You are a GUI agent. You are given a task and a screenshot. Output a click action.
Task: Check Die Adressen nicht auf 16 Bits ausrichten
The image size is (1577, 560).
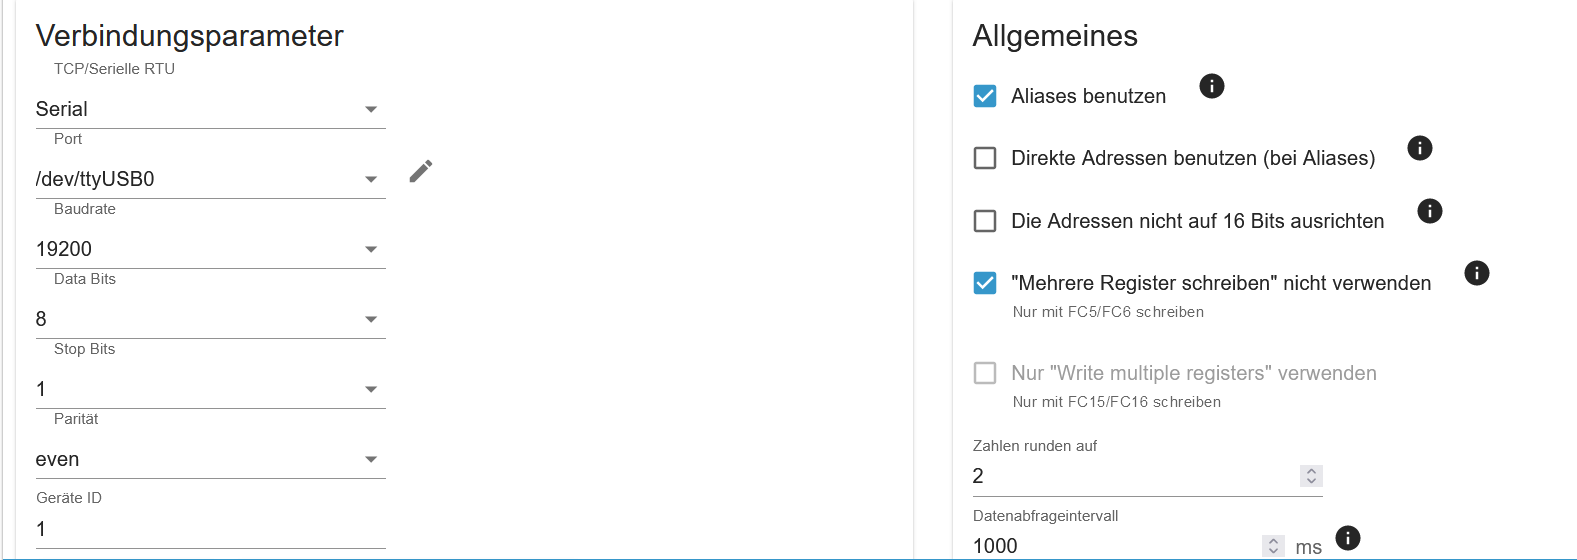click(985, 221)
